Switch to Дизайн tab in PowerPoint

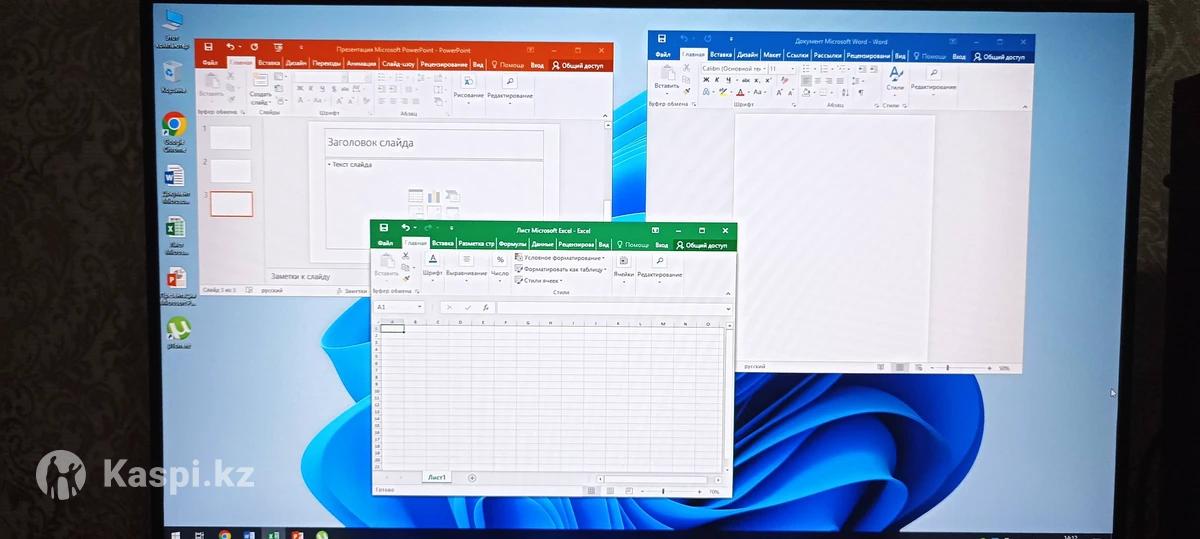click(x=295, y=63)
